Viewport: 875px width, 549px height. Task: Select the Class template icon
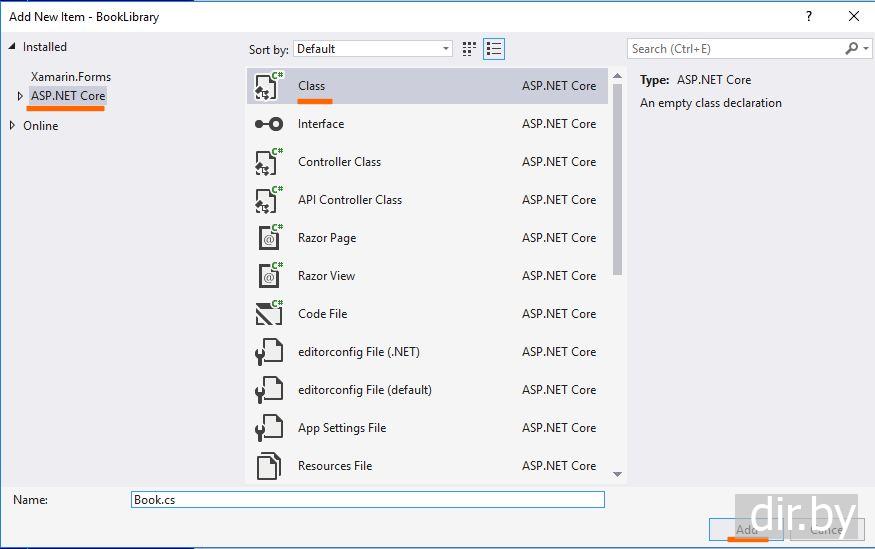pos(268,86)
